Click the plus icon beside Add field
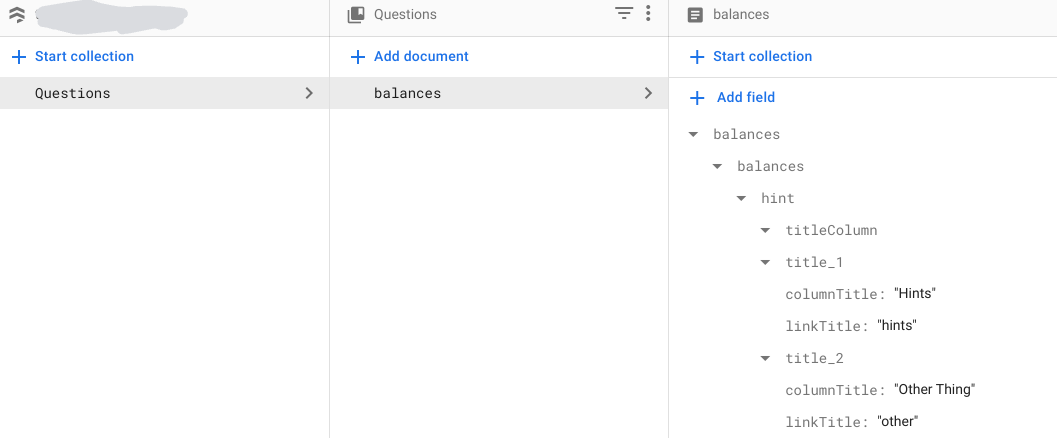Viewport: 1057px width, 438px height. 697,97
